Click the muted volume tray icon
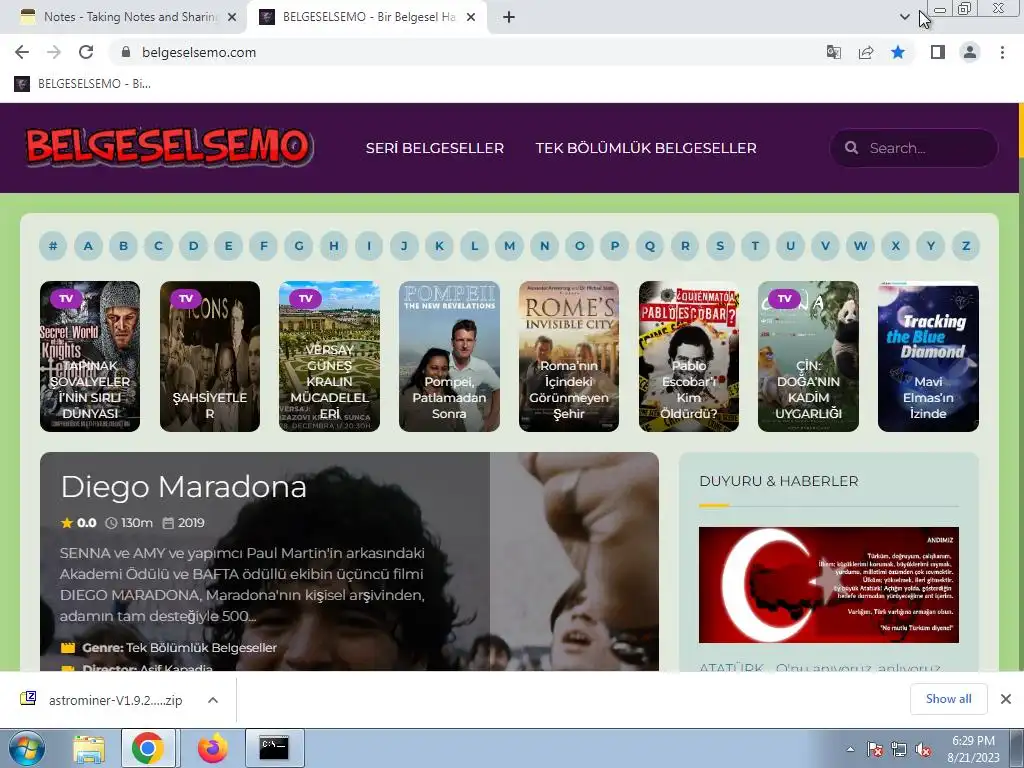1024x768 pixels. tap(923, 750)
